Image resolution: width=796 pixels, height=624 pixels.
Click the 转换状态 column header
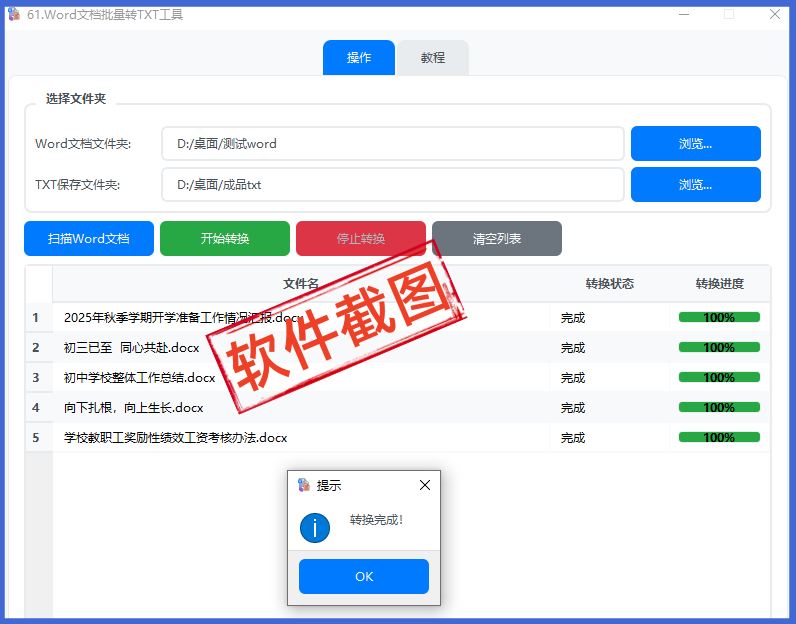pyautogui.click(x=609, y=284)
